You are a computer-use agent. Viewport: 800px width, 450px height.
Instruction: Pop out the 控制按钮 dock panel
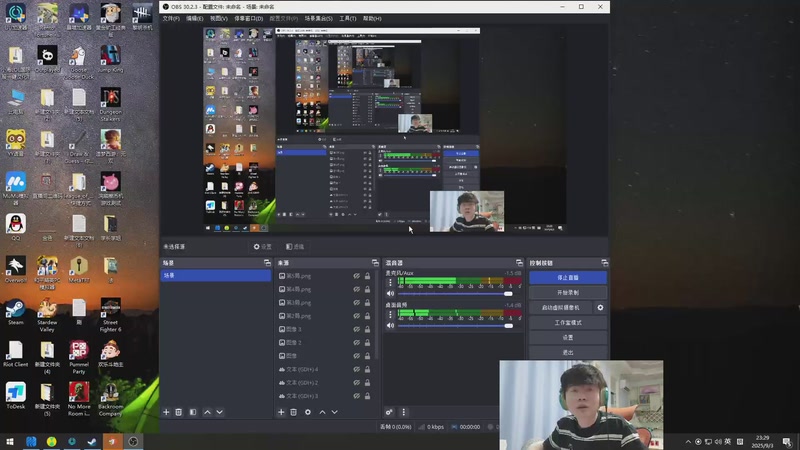605,263
